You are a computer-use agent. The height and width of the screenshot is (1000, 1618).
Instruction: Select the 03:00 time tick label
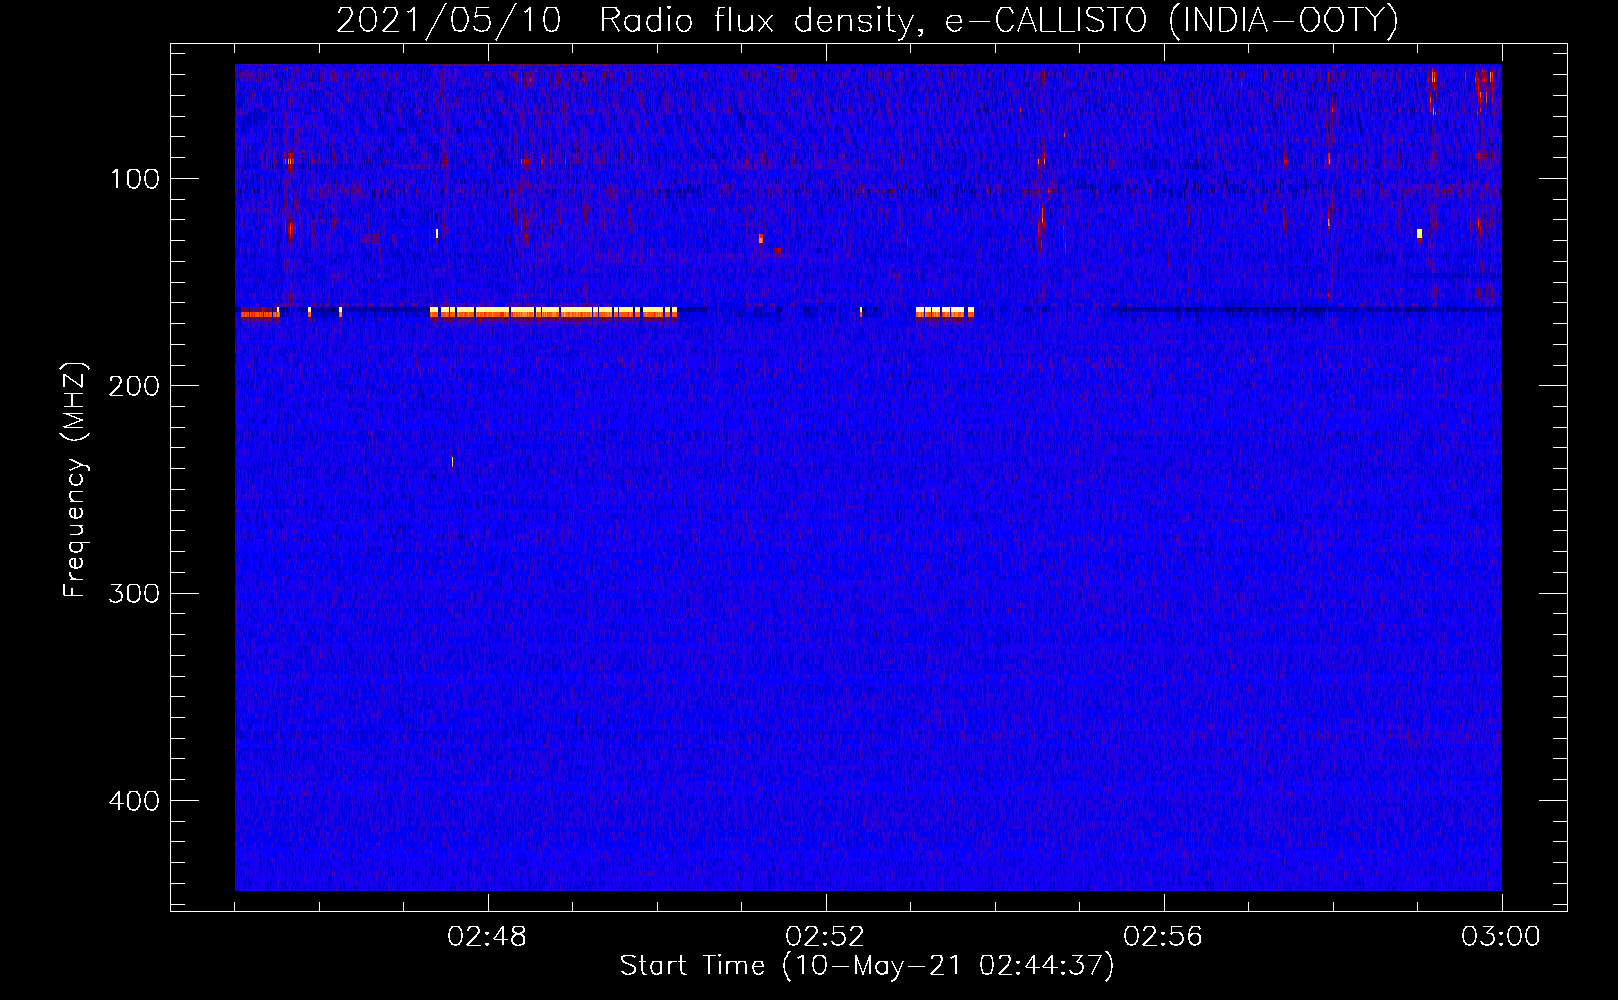click(1501, 937)
